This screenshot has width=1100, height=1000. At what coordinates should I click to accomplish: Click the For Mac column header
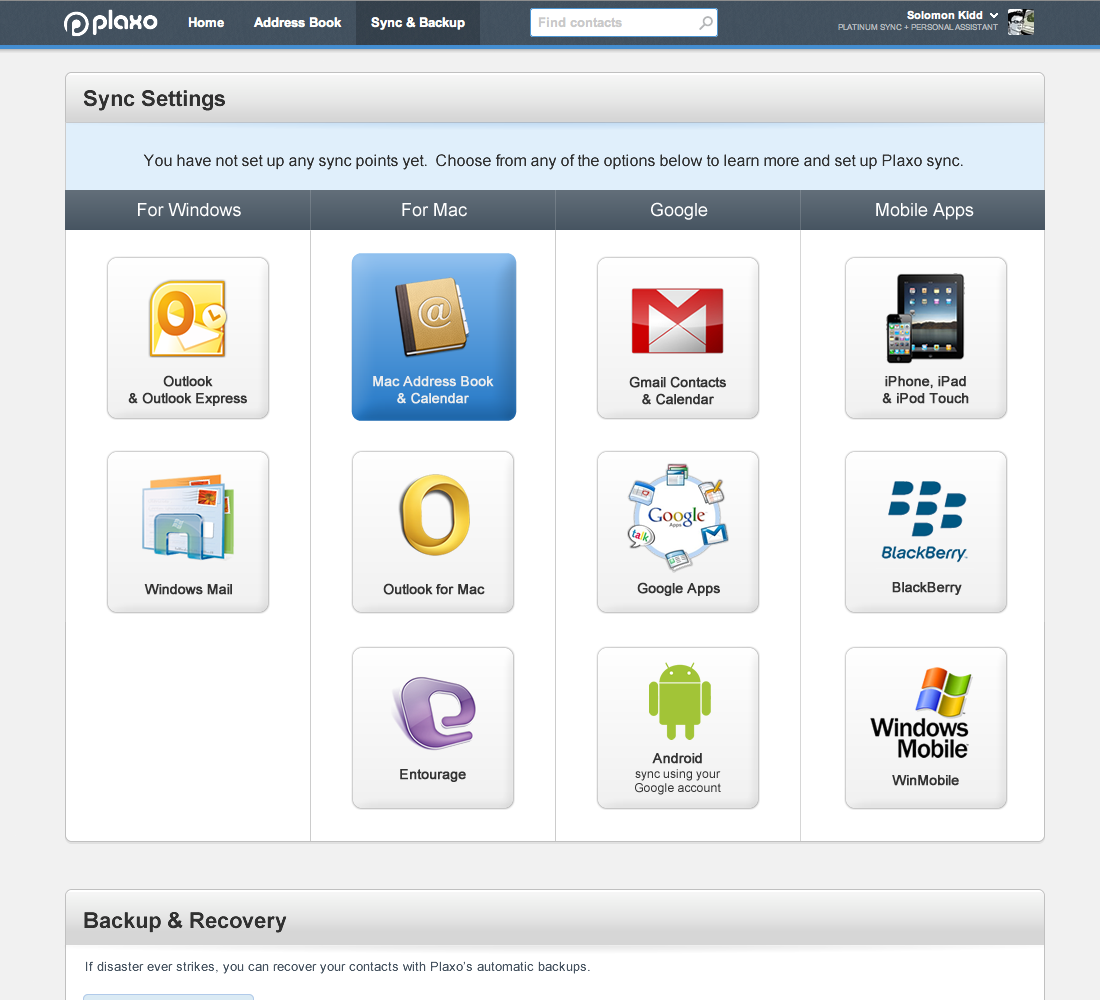click(x=434, y=210)
